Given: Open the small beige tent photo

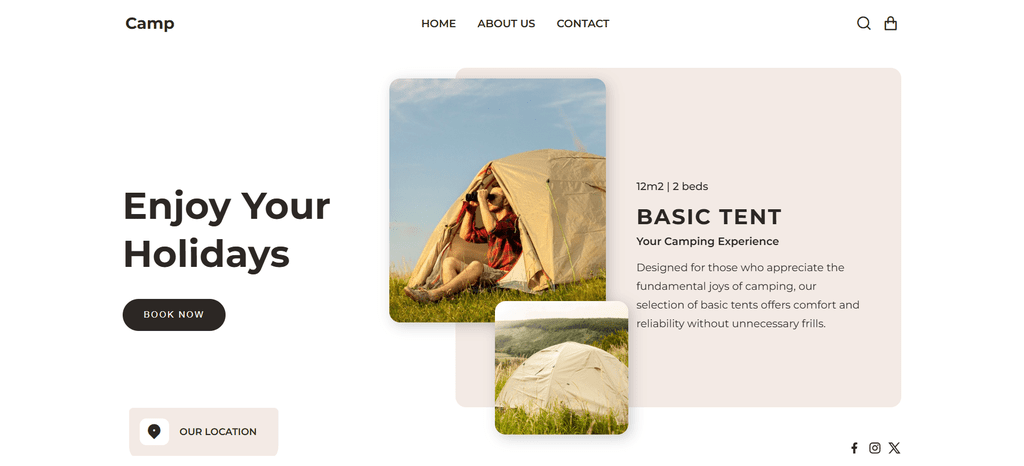Looking at the screenshot, I should 562,368.
